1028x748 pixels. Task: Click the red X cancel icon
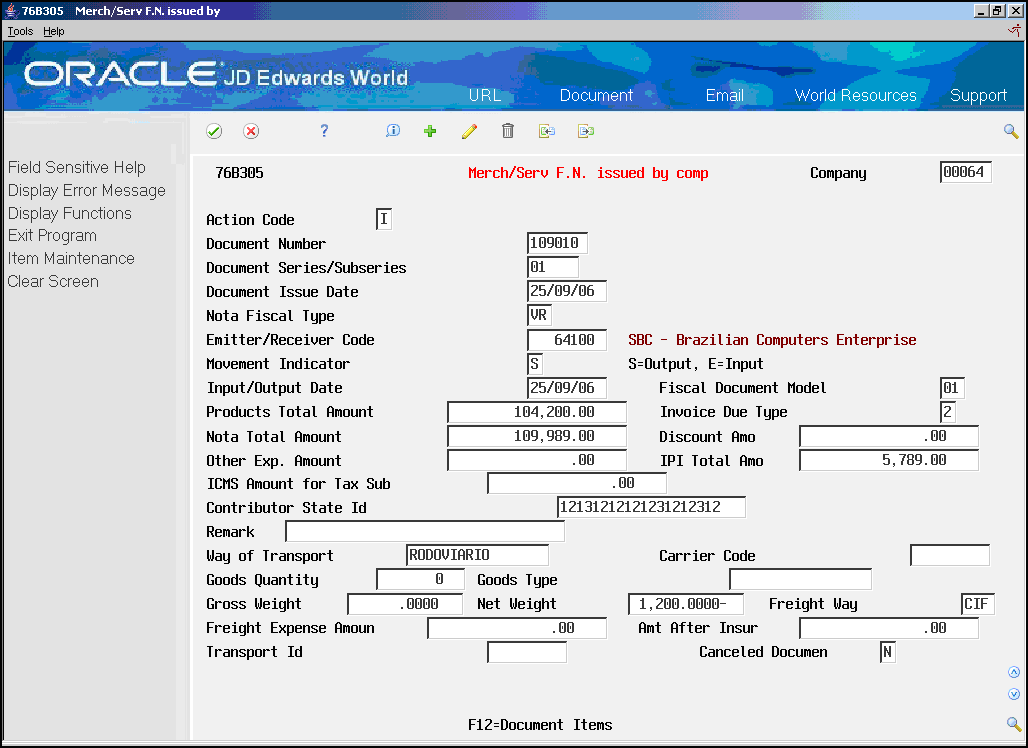pyautogui.click(x=251, y=131)
